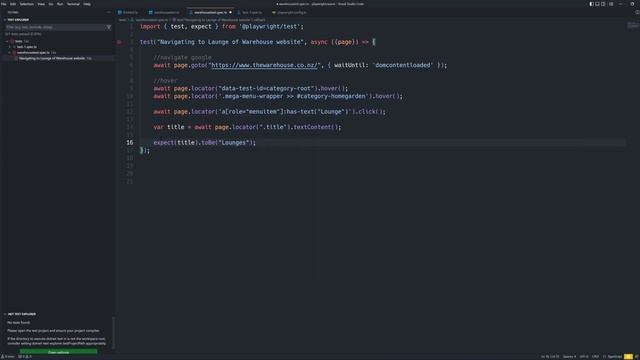This screenshot has width=640, height=360.
Task: Click the sidebar scrollbar beside .NET Test Explorer
Action: 113,333
